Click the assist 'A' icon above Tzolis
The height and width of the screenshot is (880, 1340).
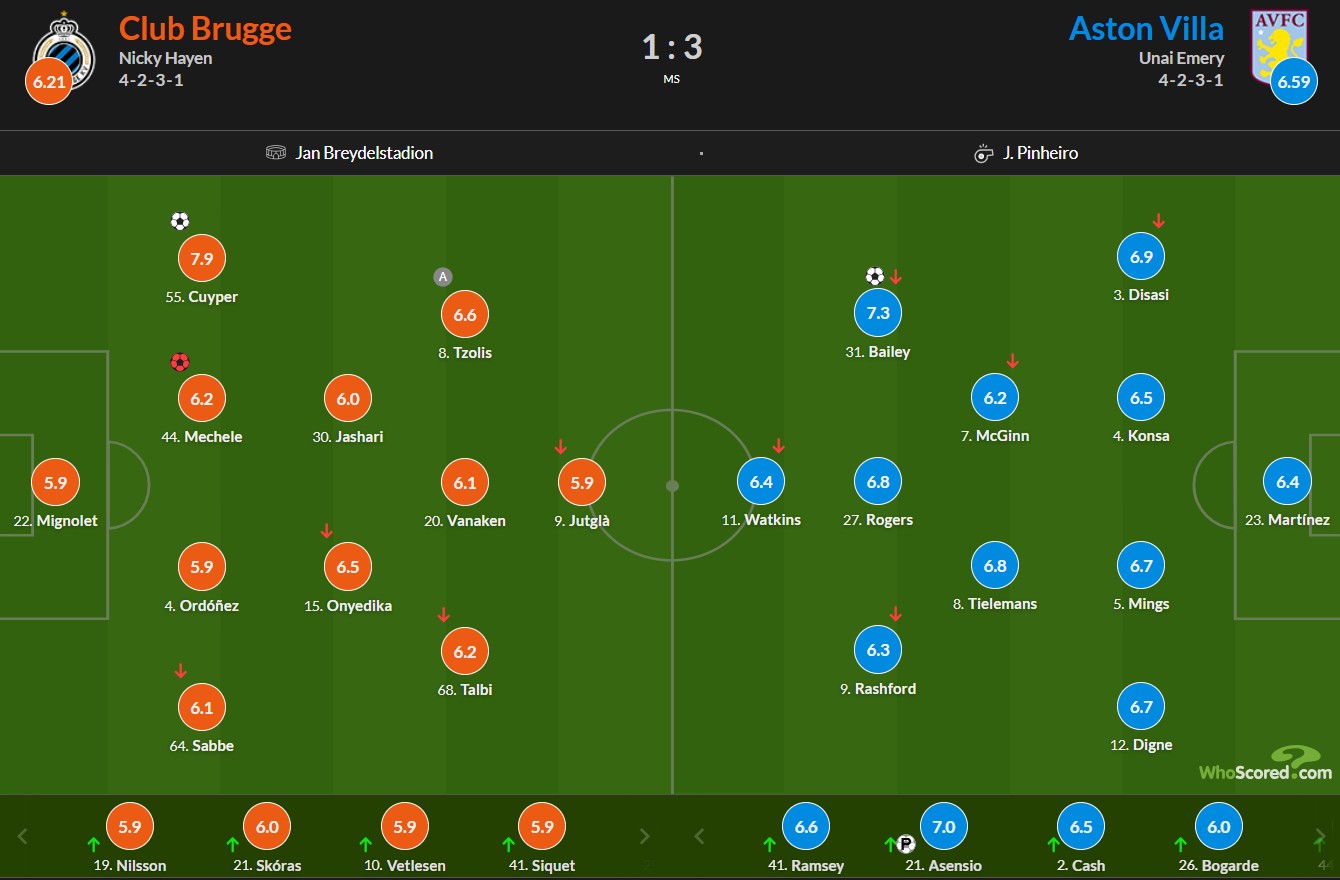(x=443, y=277)
